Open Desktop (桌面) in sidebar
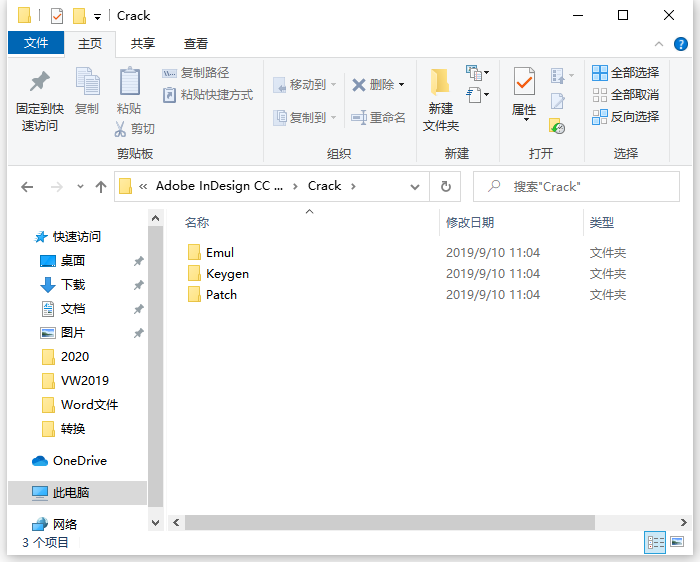 62,261
